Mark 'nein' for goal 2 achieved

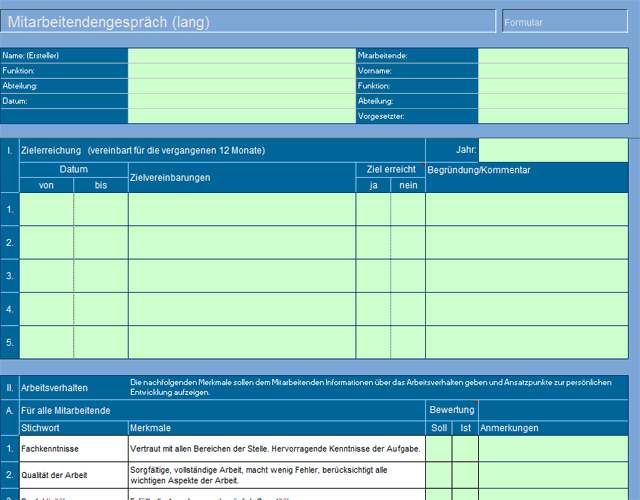point(408,242)
